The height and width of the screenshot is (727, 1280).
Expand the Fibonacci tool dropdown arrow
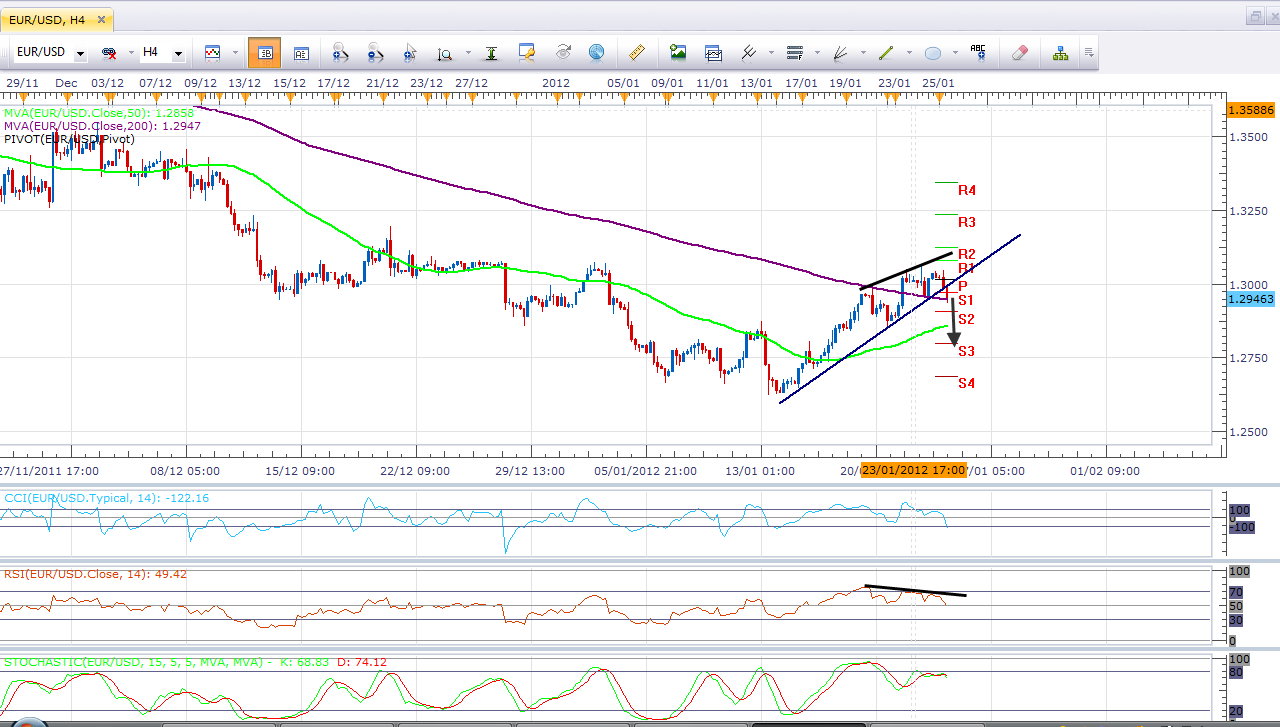(x=816, y=53)
